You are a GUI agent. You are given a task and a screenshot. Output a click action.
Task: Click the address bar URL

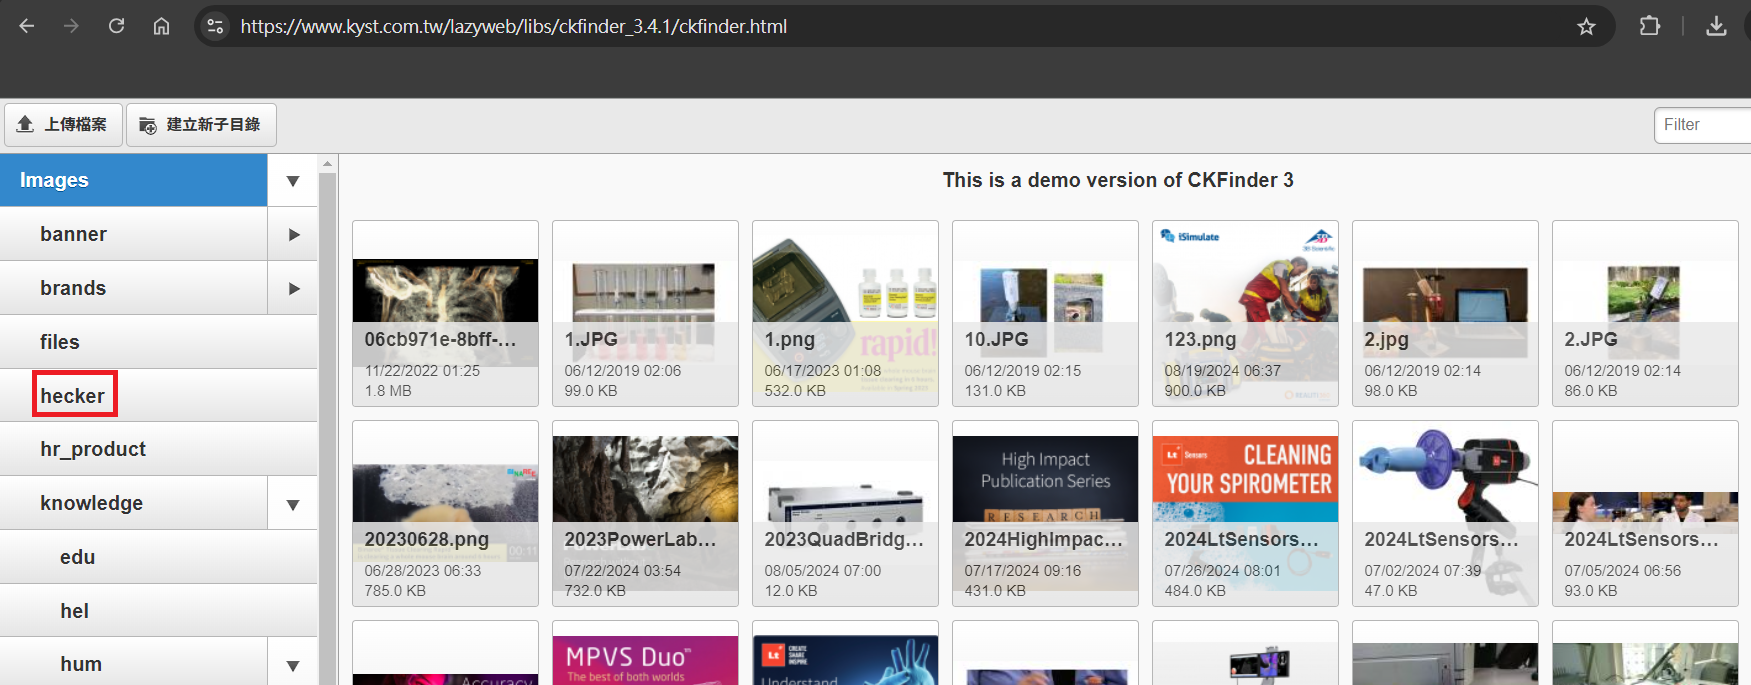click(x=514, y=26)
